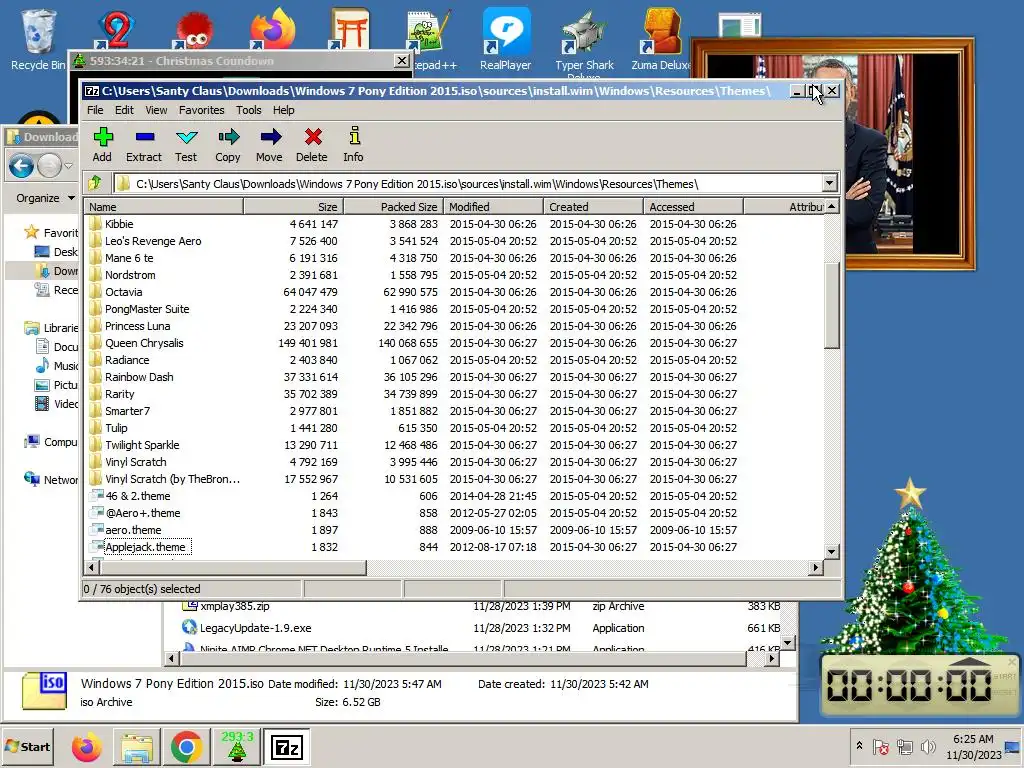Click the Start button
This screenshot has width=1024, height=768.
click(27, 746)
